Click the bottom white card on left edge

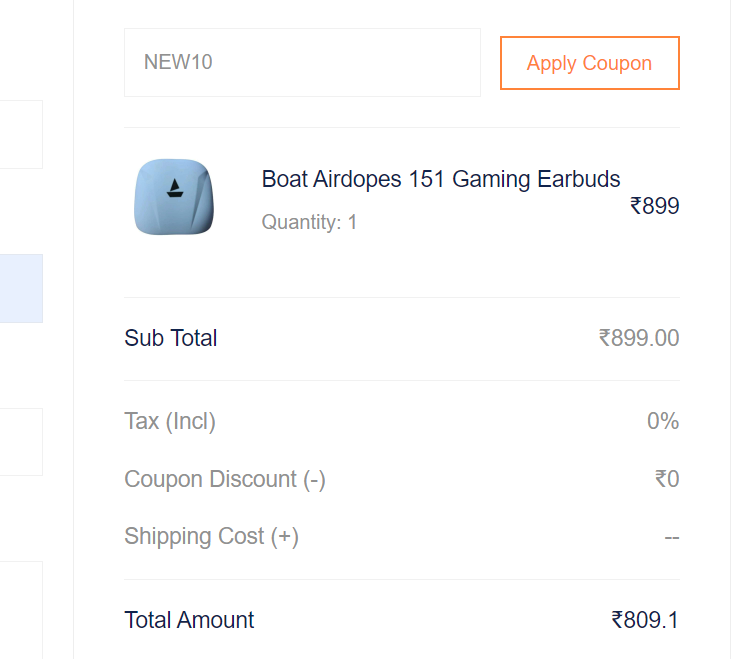21,610
